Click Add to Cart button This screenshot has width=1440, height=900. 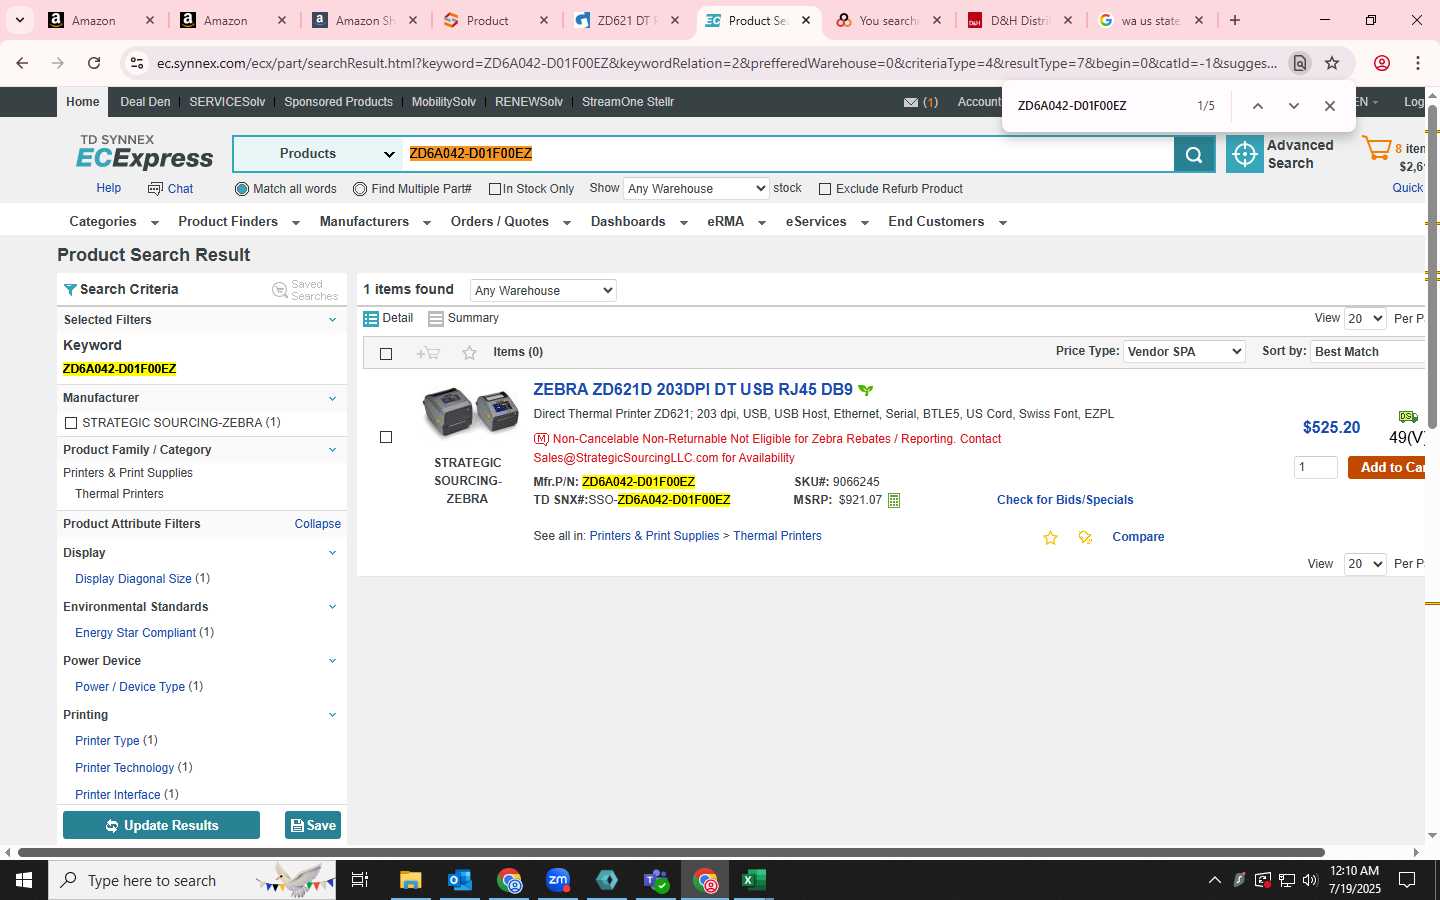(1388, 467)
